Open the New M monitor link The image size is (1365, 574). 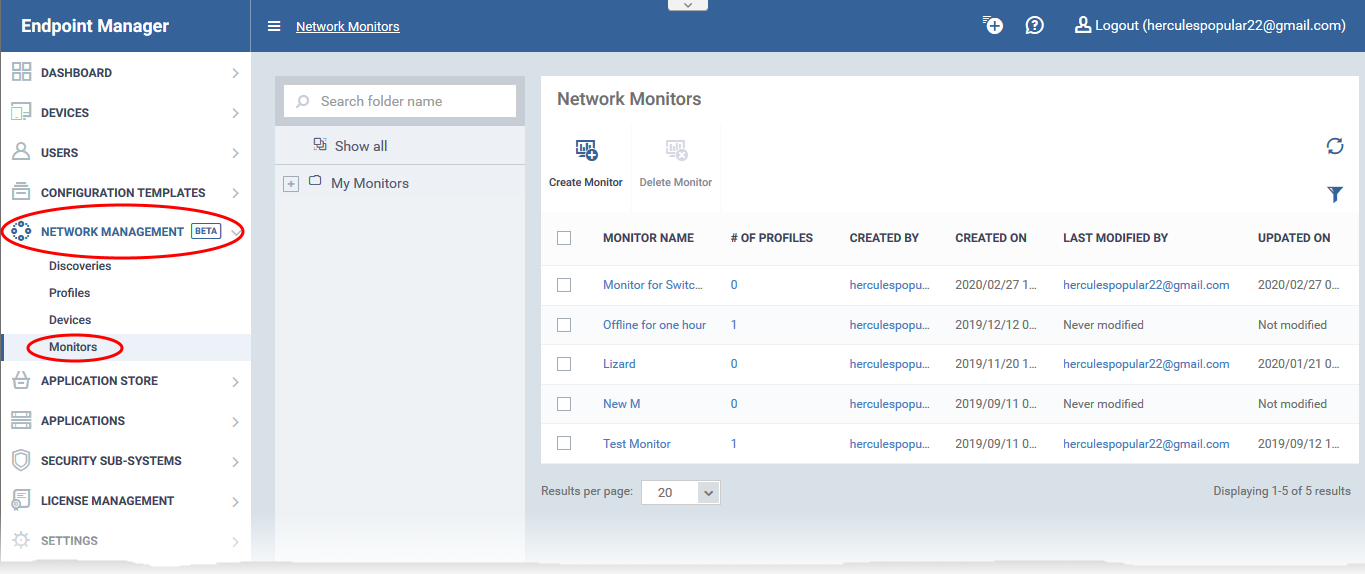tap(621, 404)
